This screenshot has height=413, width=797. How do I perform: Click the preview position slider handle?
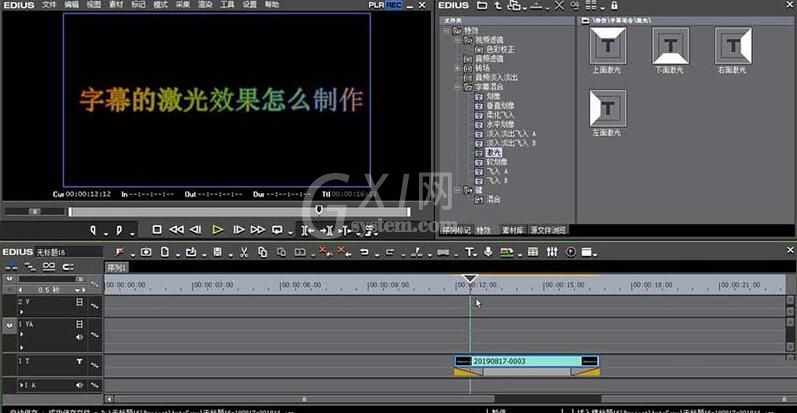click(319, 209)
